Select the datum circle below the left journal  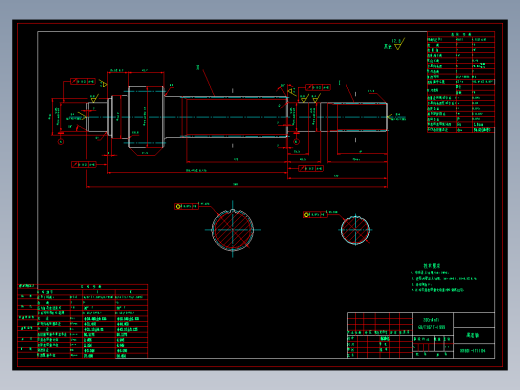61,142
